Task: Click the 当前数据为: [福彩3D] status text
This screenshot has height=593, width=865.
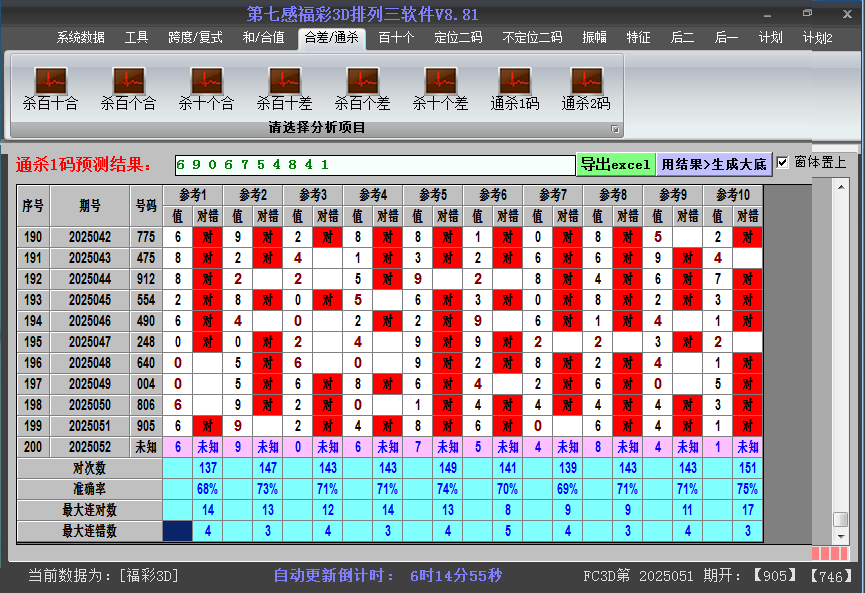Action: (104, 576)
